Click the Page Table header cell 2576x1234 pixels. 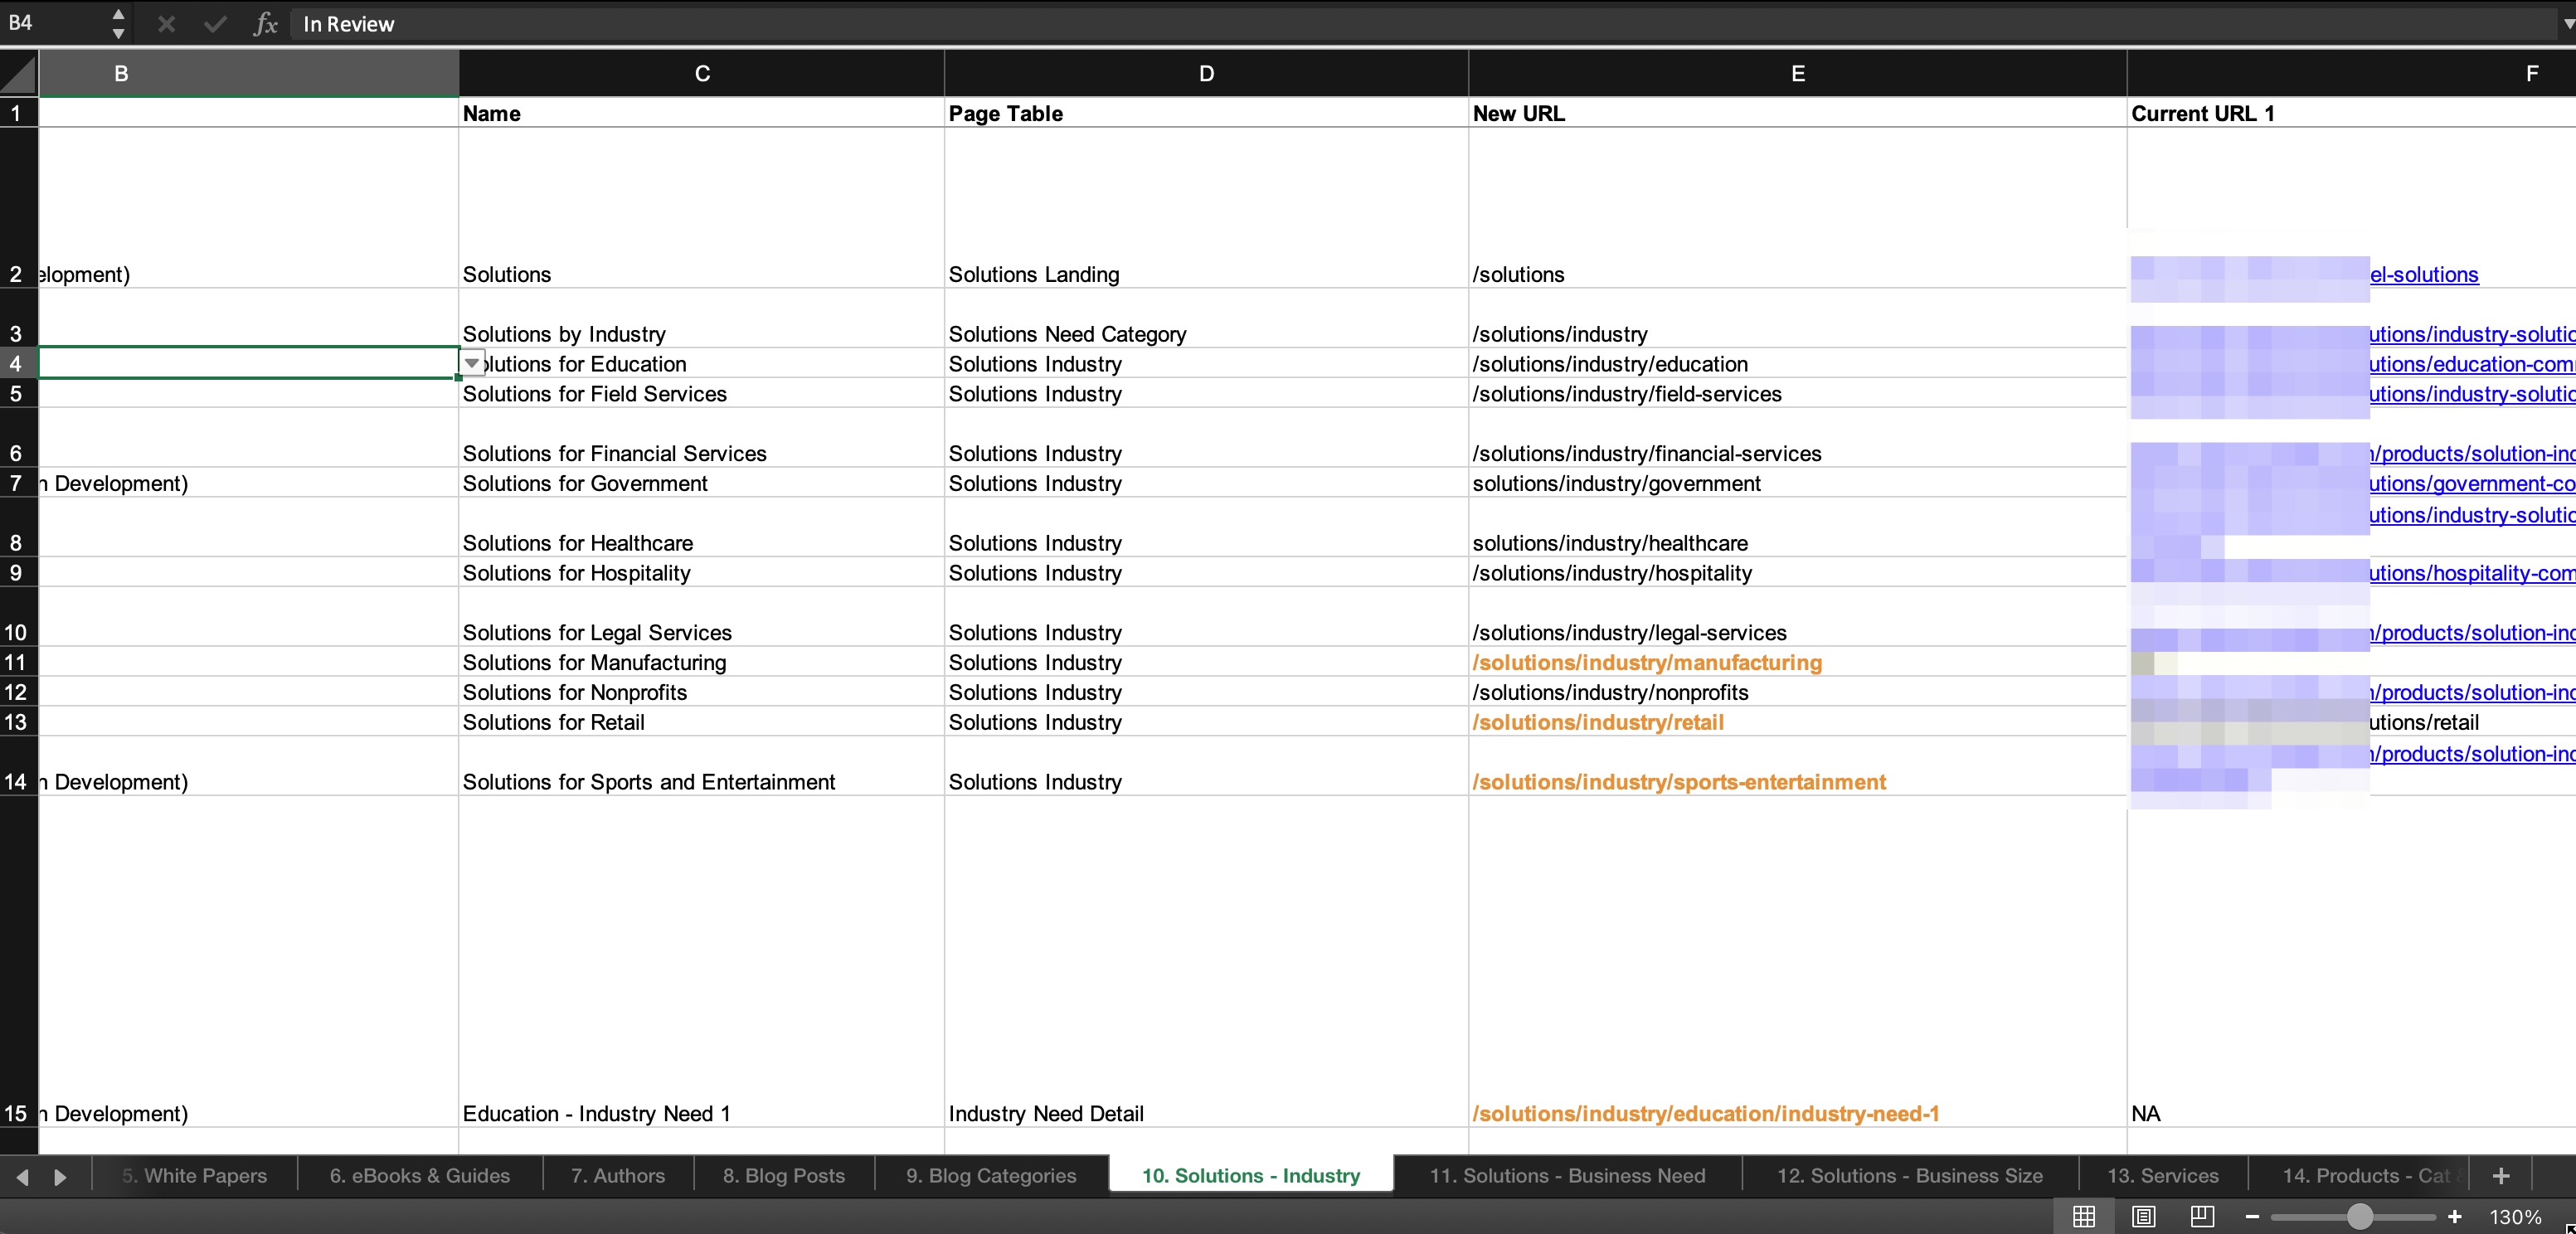(1206, 112)
